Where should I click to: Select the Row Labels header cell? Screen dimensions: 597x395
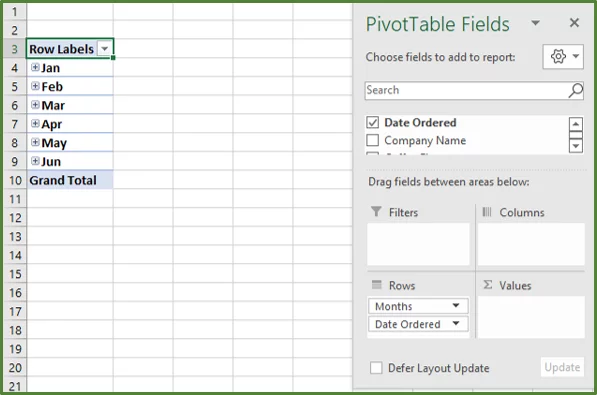(x=70, y=48)
